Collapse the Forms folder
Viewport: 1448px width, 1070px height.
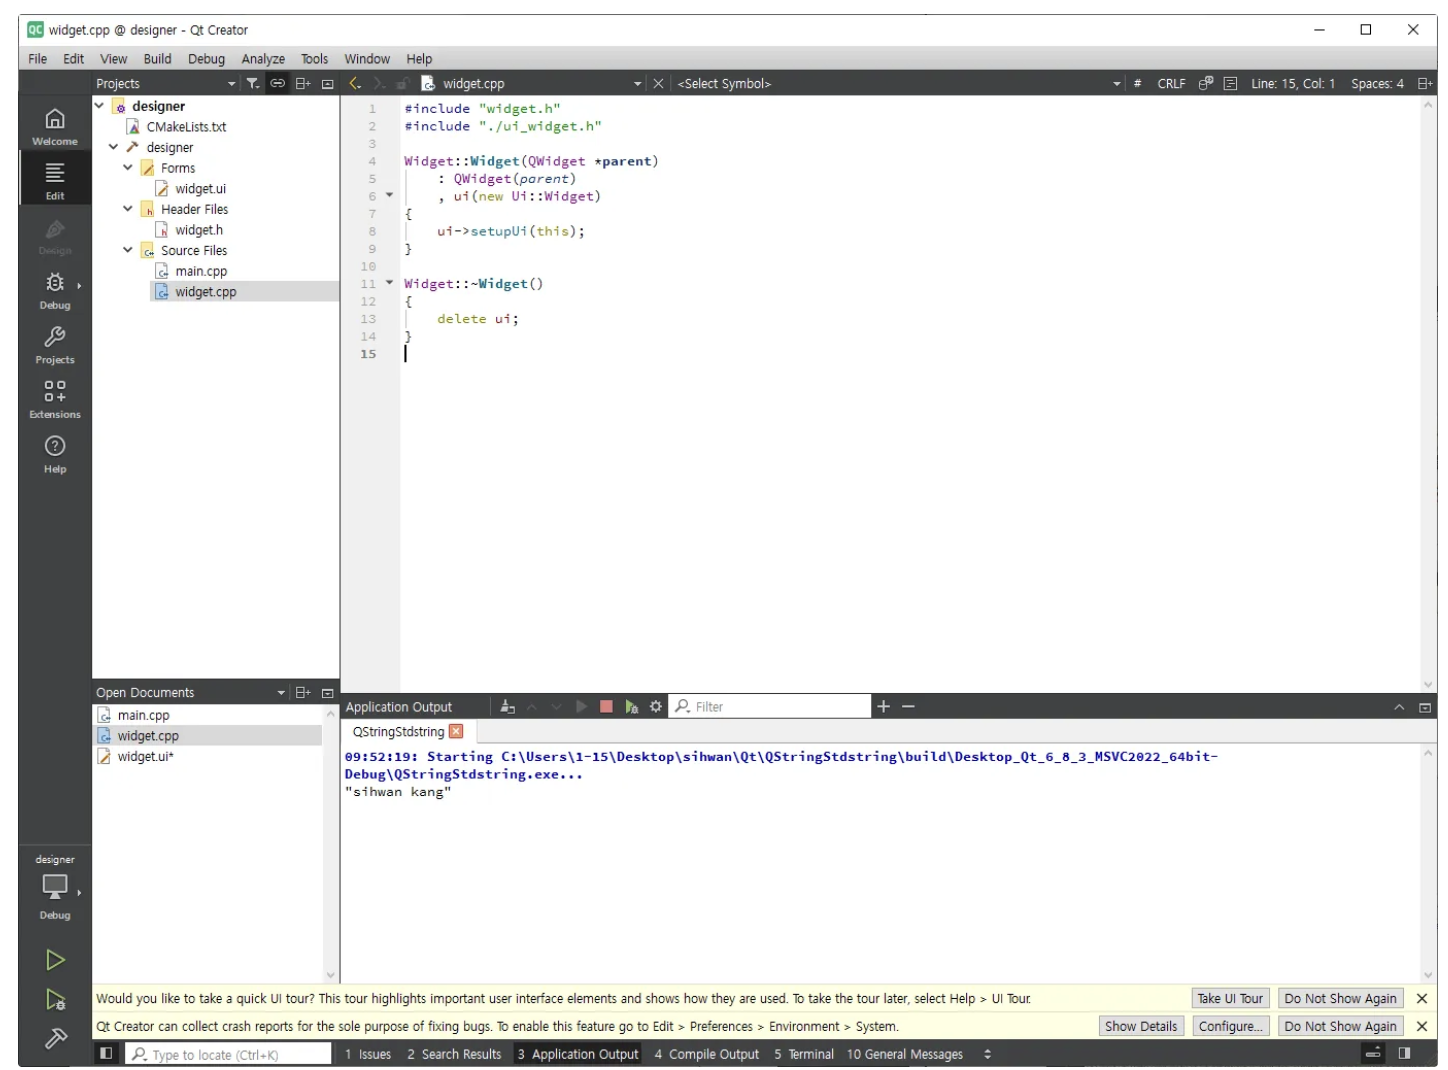128,168
